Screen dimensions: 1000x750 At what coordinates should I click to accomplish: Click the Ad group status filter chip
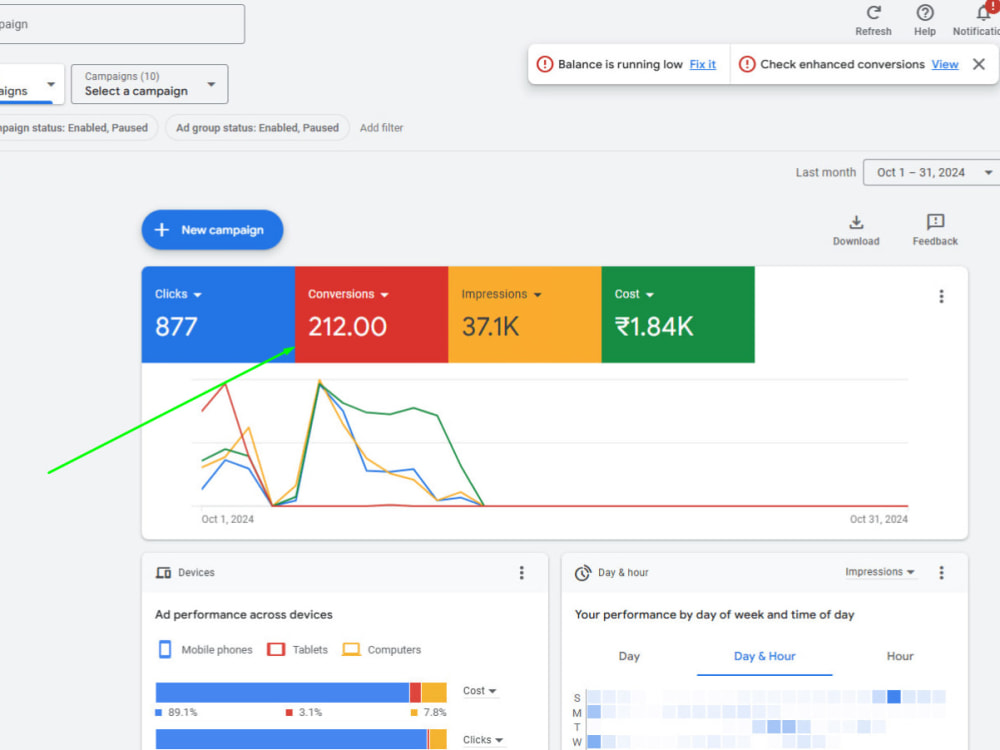(x=257, y=128)
